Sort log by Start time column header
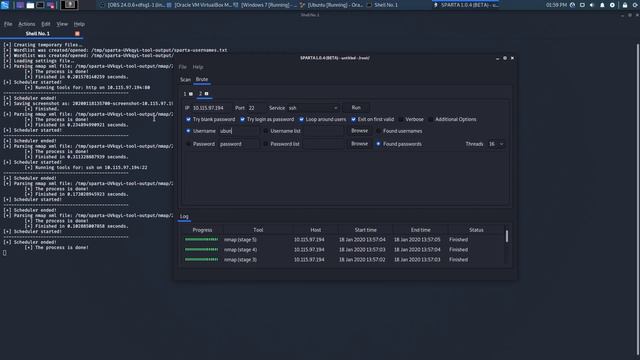Image resolution: width=640 pixels, height=360 pixels. point(365,230)
